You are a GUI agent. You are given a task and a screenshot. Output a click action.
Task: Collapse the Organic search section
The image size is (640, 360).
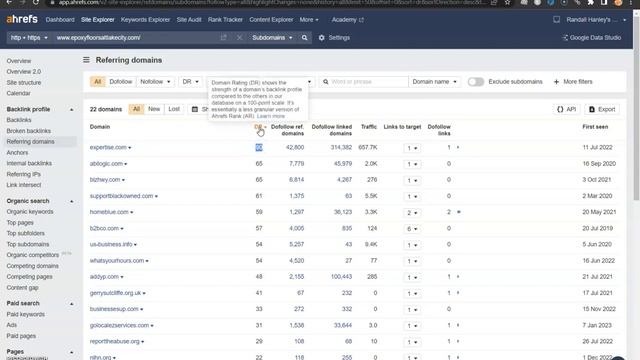coord(71,201)
